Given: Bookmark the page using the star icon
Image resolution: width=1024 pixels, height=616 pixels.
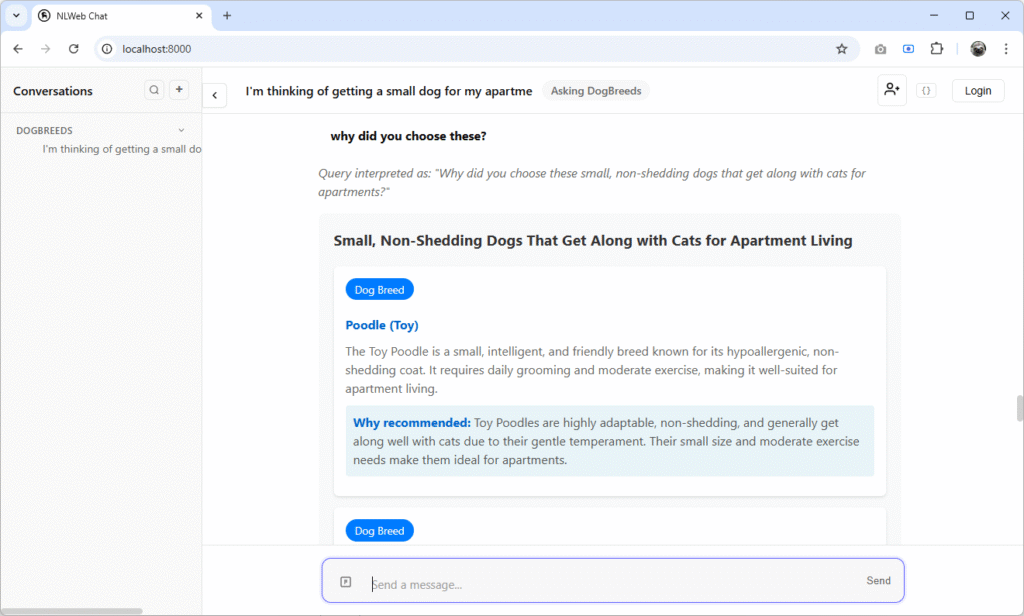Looking at the screenshot, I should pos(842,48).
